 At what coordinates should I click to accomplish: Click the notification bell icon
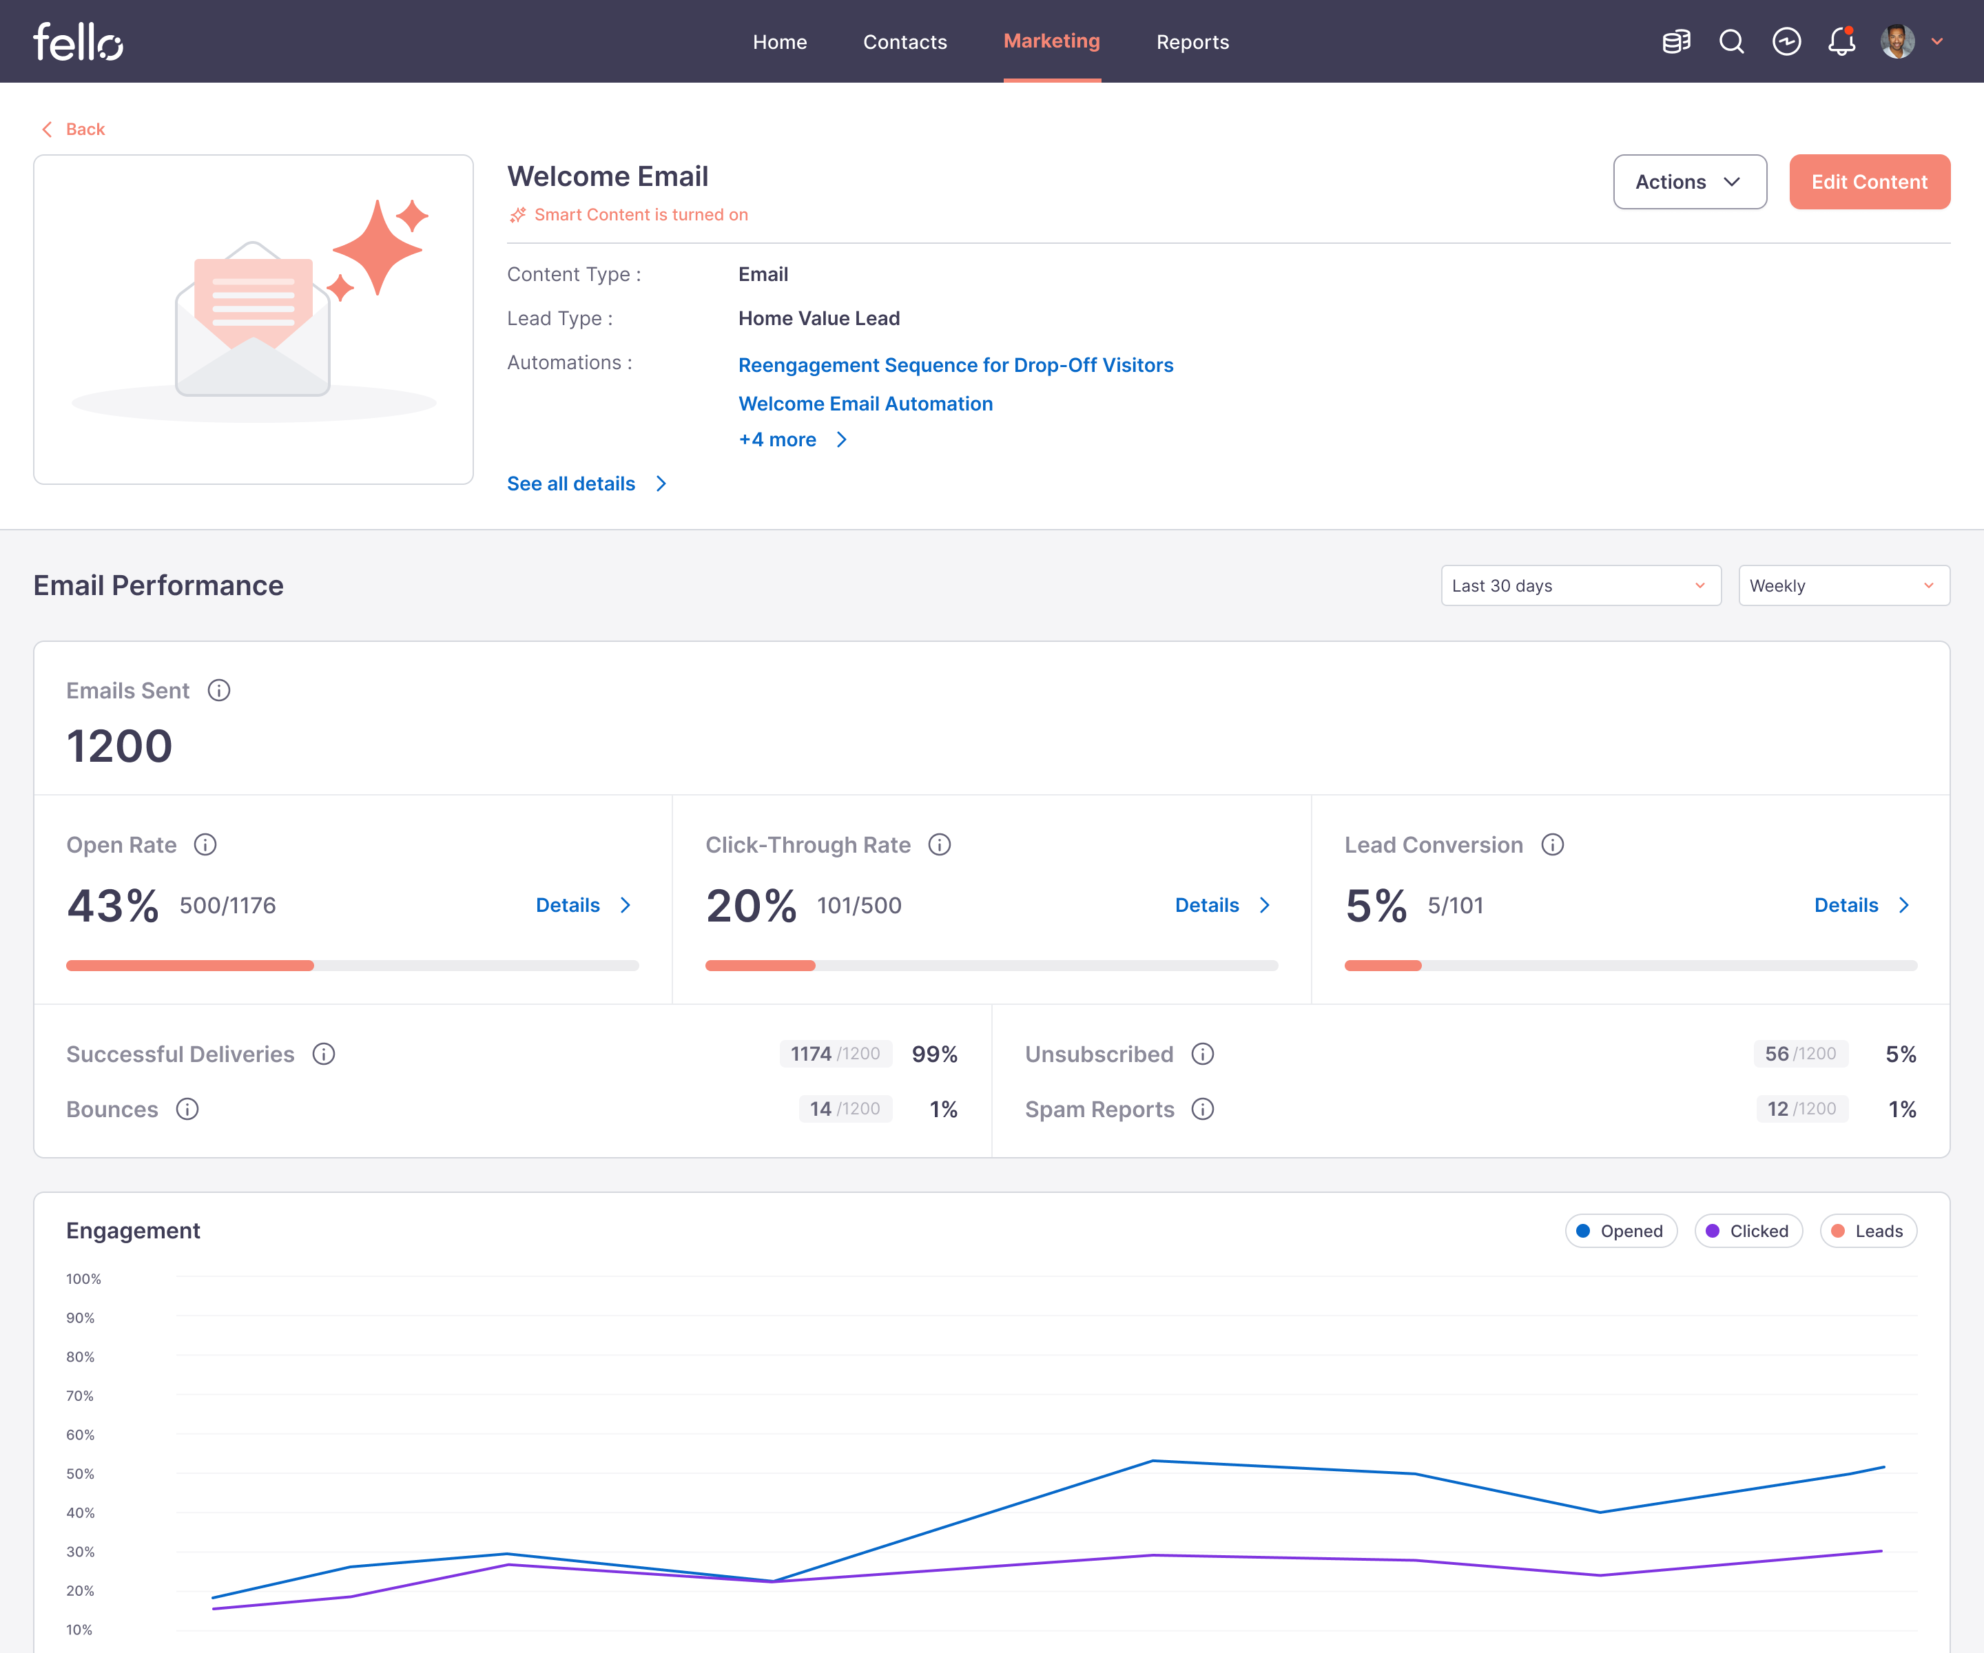point(1841,42)
